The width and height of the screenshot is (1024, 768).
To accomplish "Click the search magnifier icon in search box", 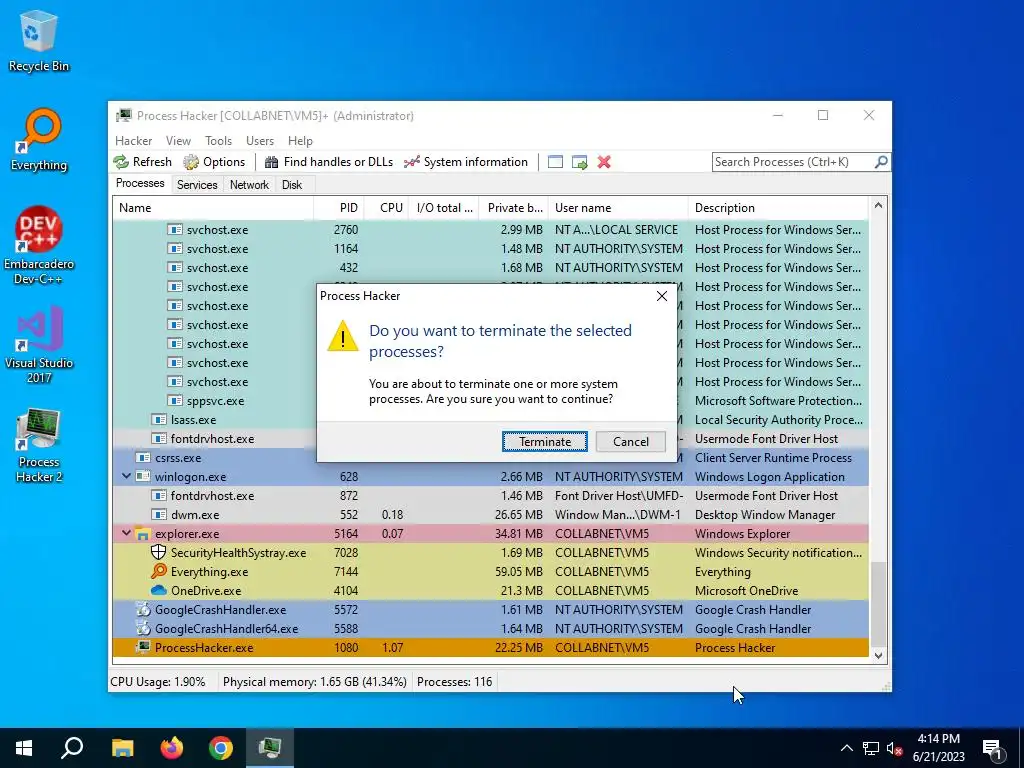I will click(x=881, y=161).
